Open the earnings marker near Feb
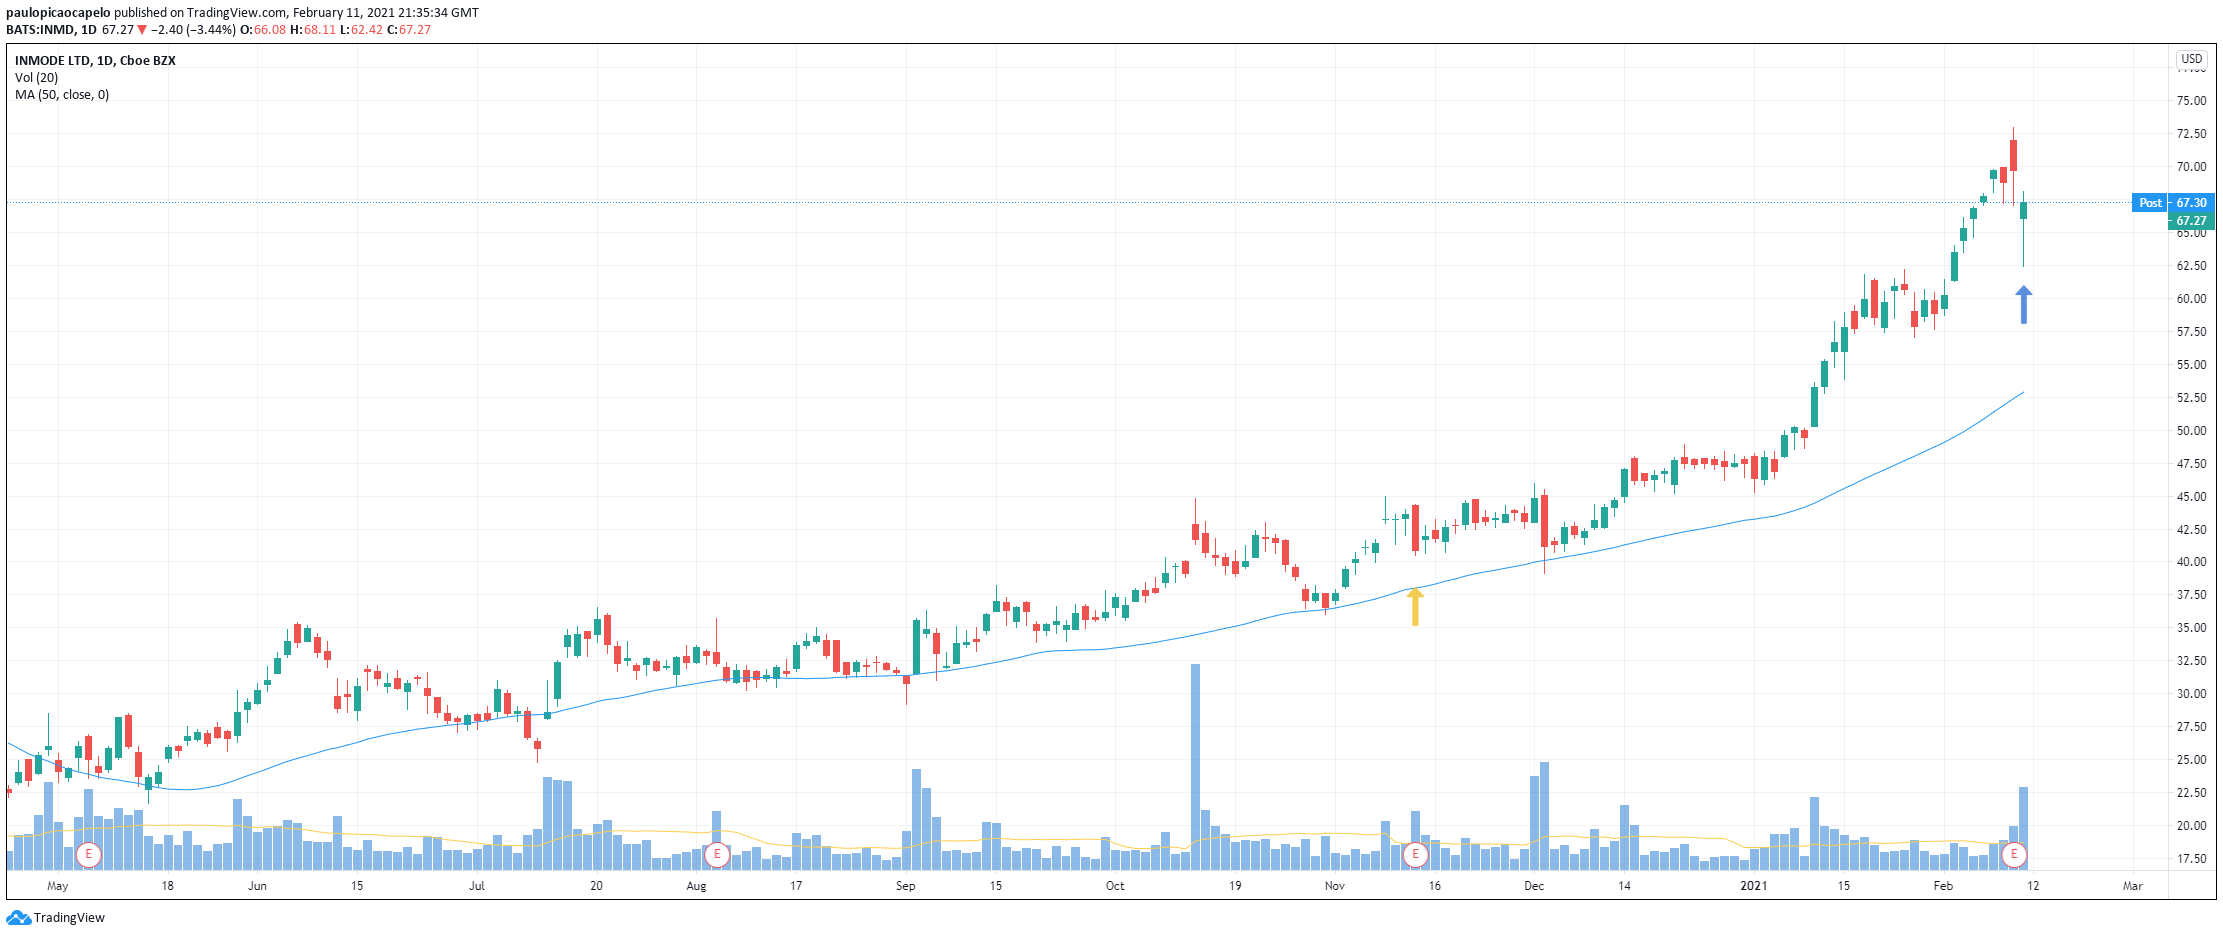 tap(2014, 855)
